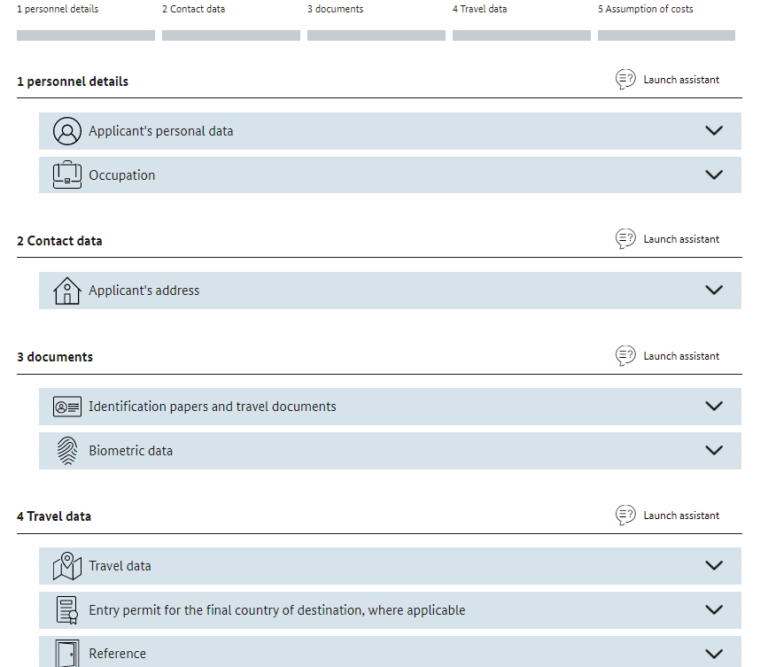This screenshot has width=768, height=667.
Task: Expand the Biometric data chevron
Action: pos(713,451)
